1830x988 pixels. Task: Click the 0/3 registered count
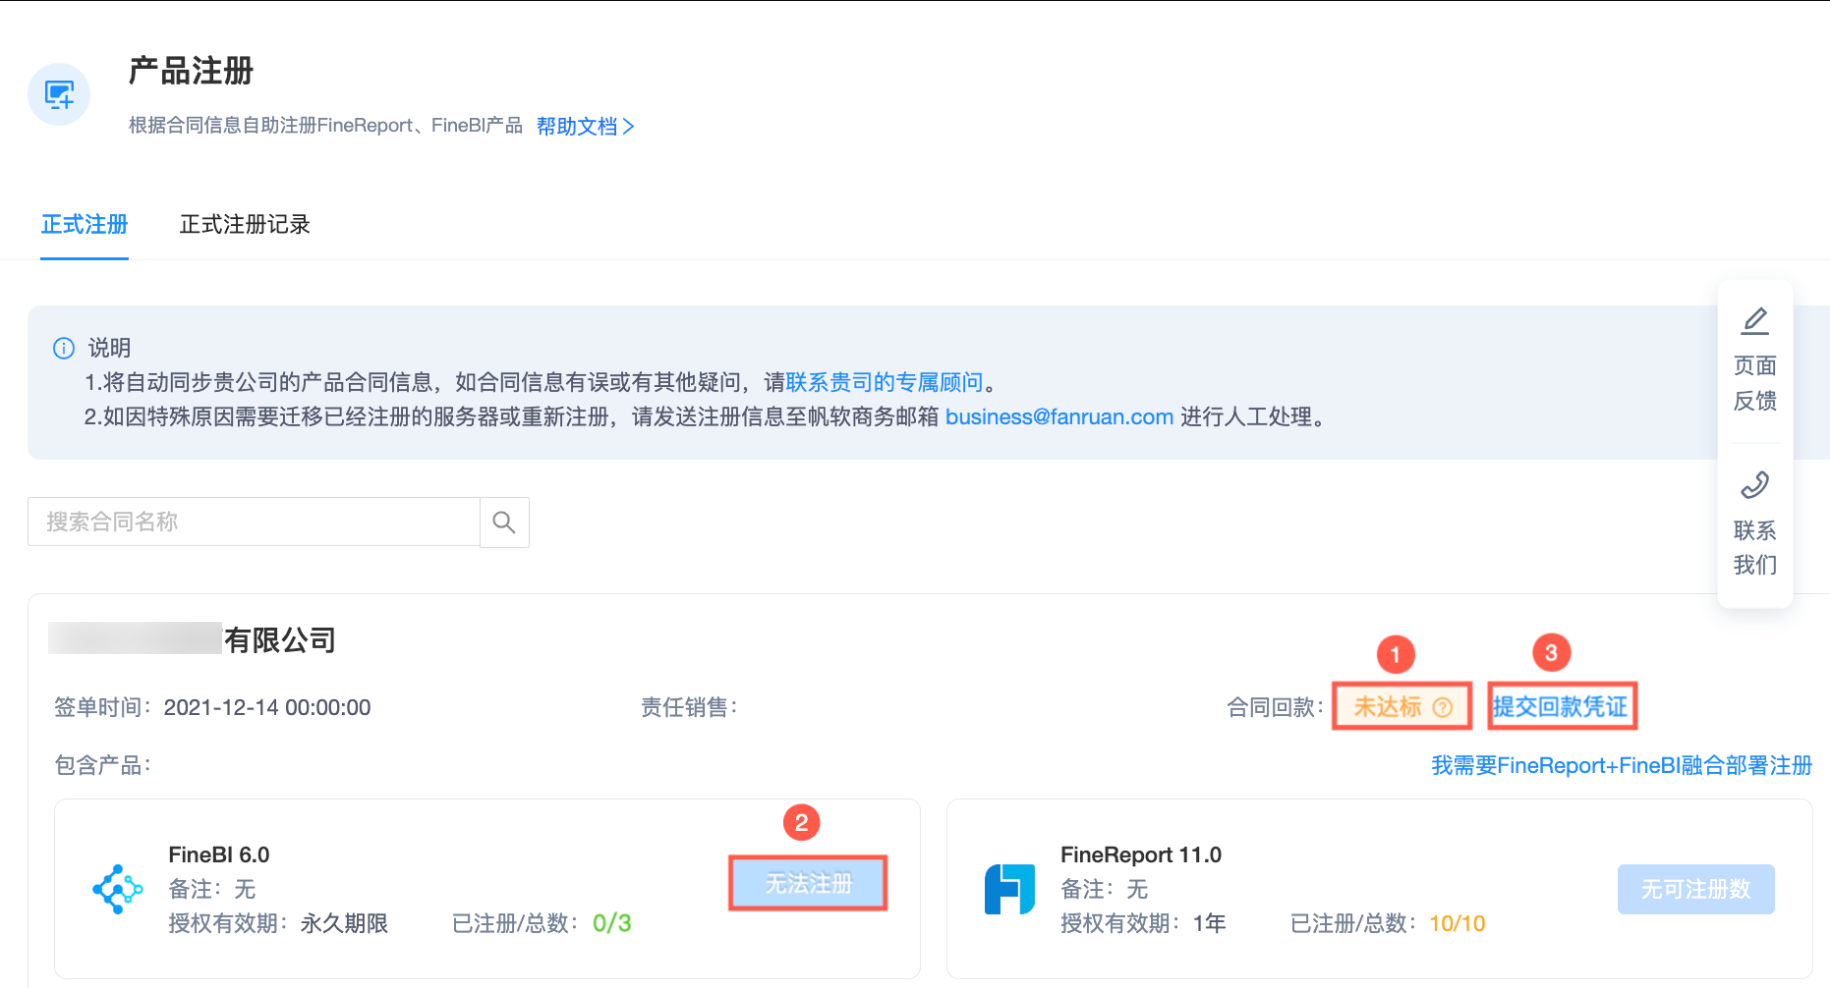pyautogui.click(x=612, y=923)
